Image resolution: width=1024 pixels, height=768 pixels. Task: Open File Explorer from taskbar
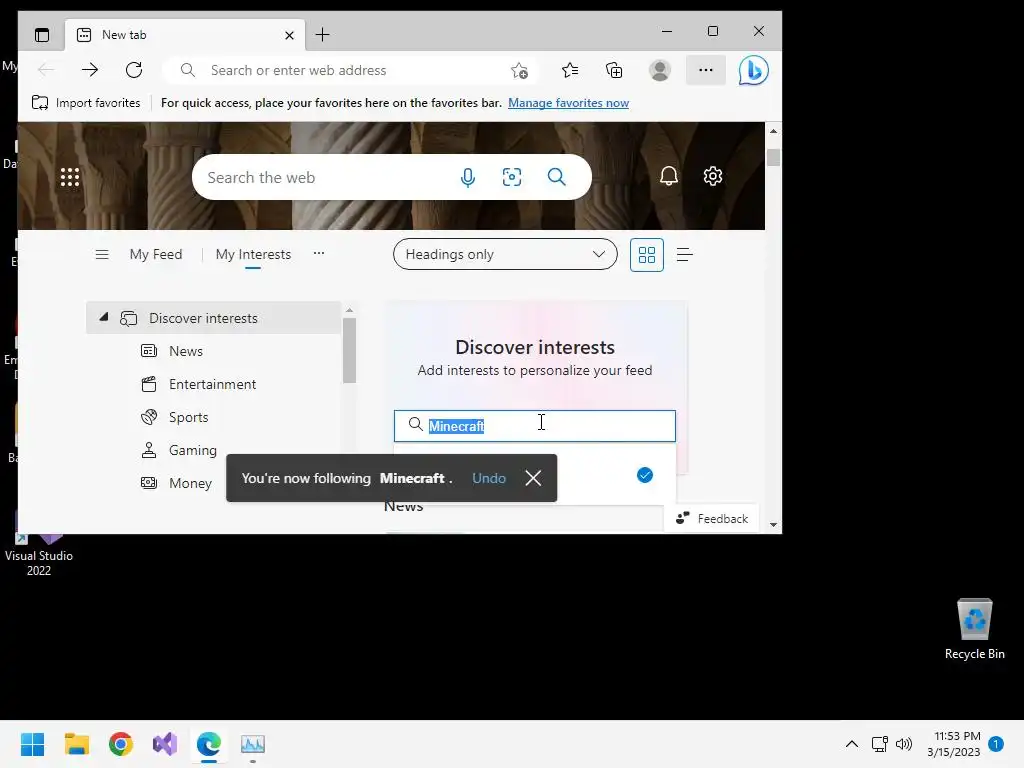coord(76,744)
